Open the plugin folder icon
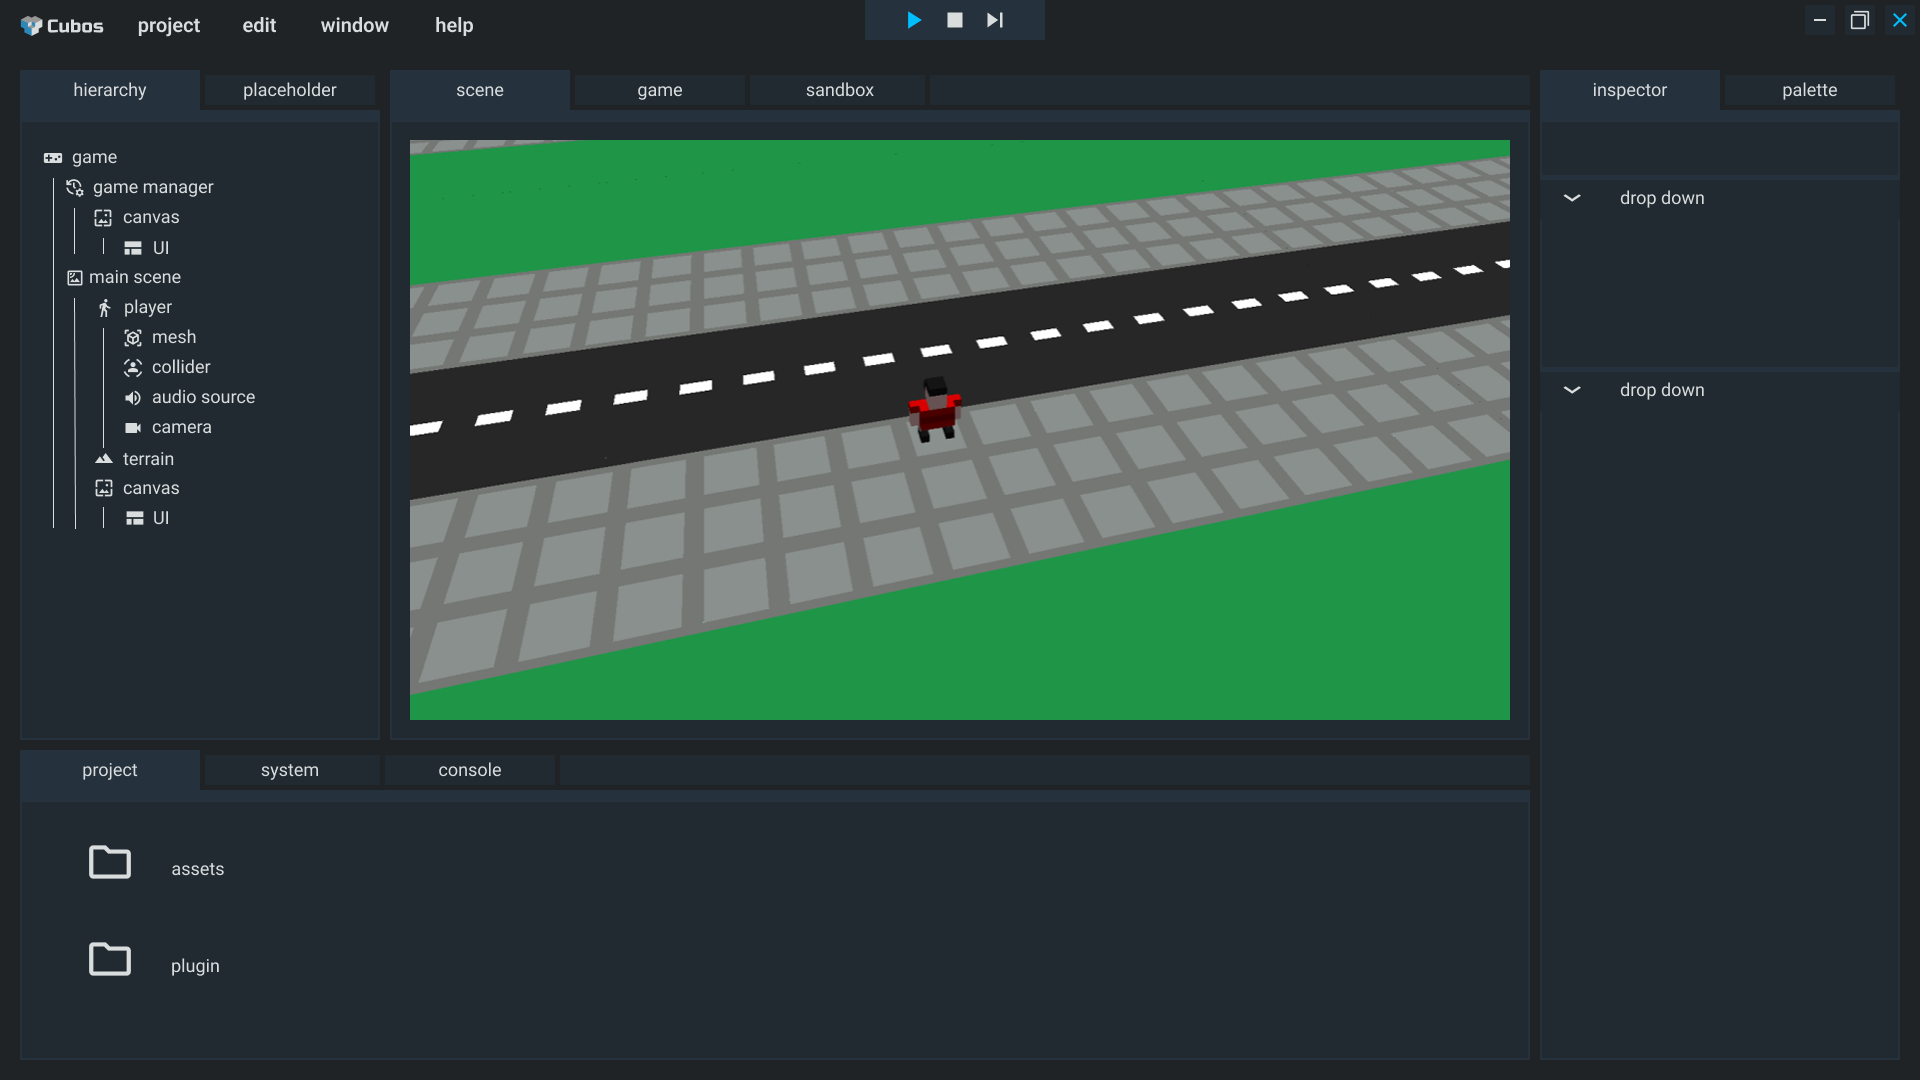The image size is (1920, 1080). 110,959
